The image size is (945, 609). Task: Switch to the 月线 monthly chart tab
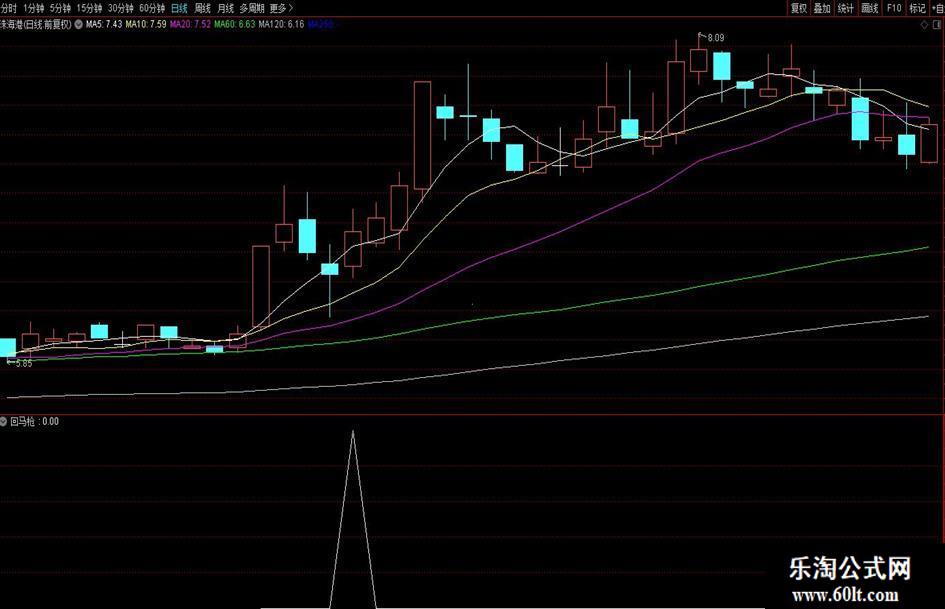[225, 8]
